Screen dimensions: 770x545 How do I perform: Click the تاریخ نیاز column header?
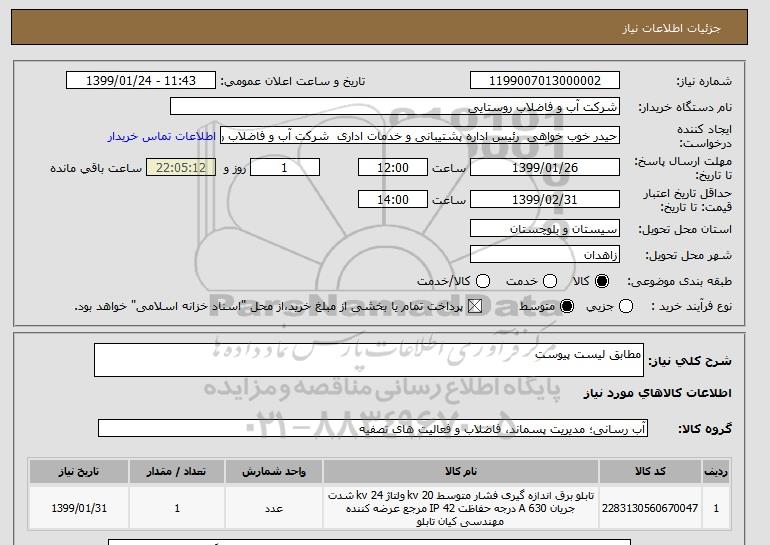(x=79, y=471)
